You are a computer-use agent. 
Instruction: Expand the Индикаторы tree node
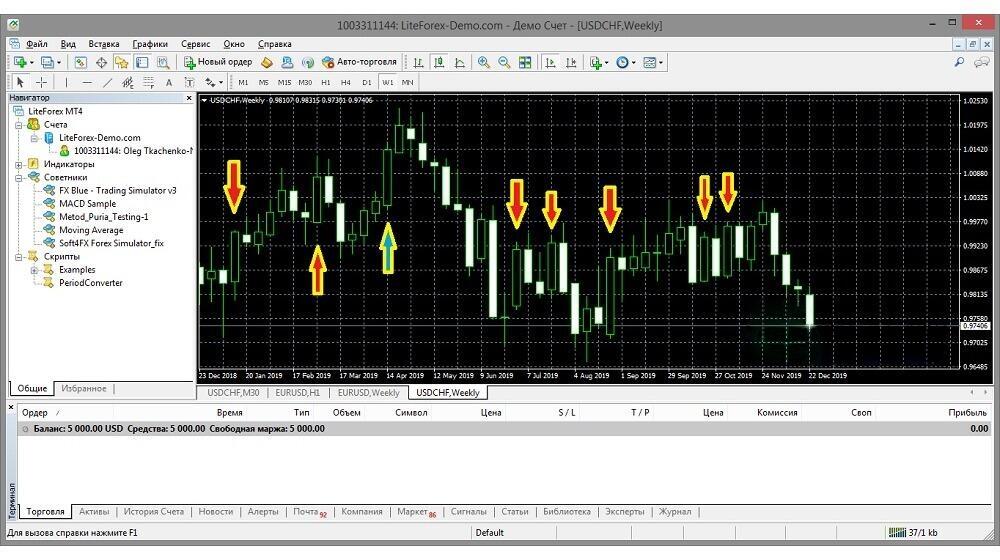click(20, 164)
